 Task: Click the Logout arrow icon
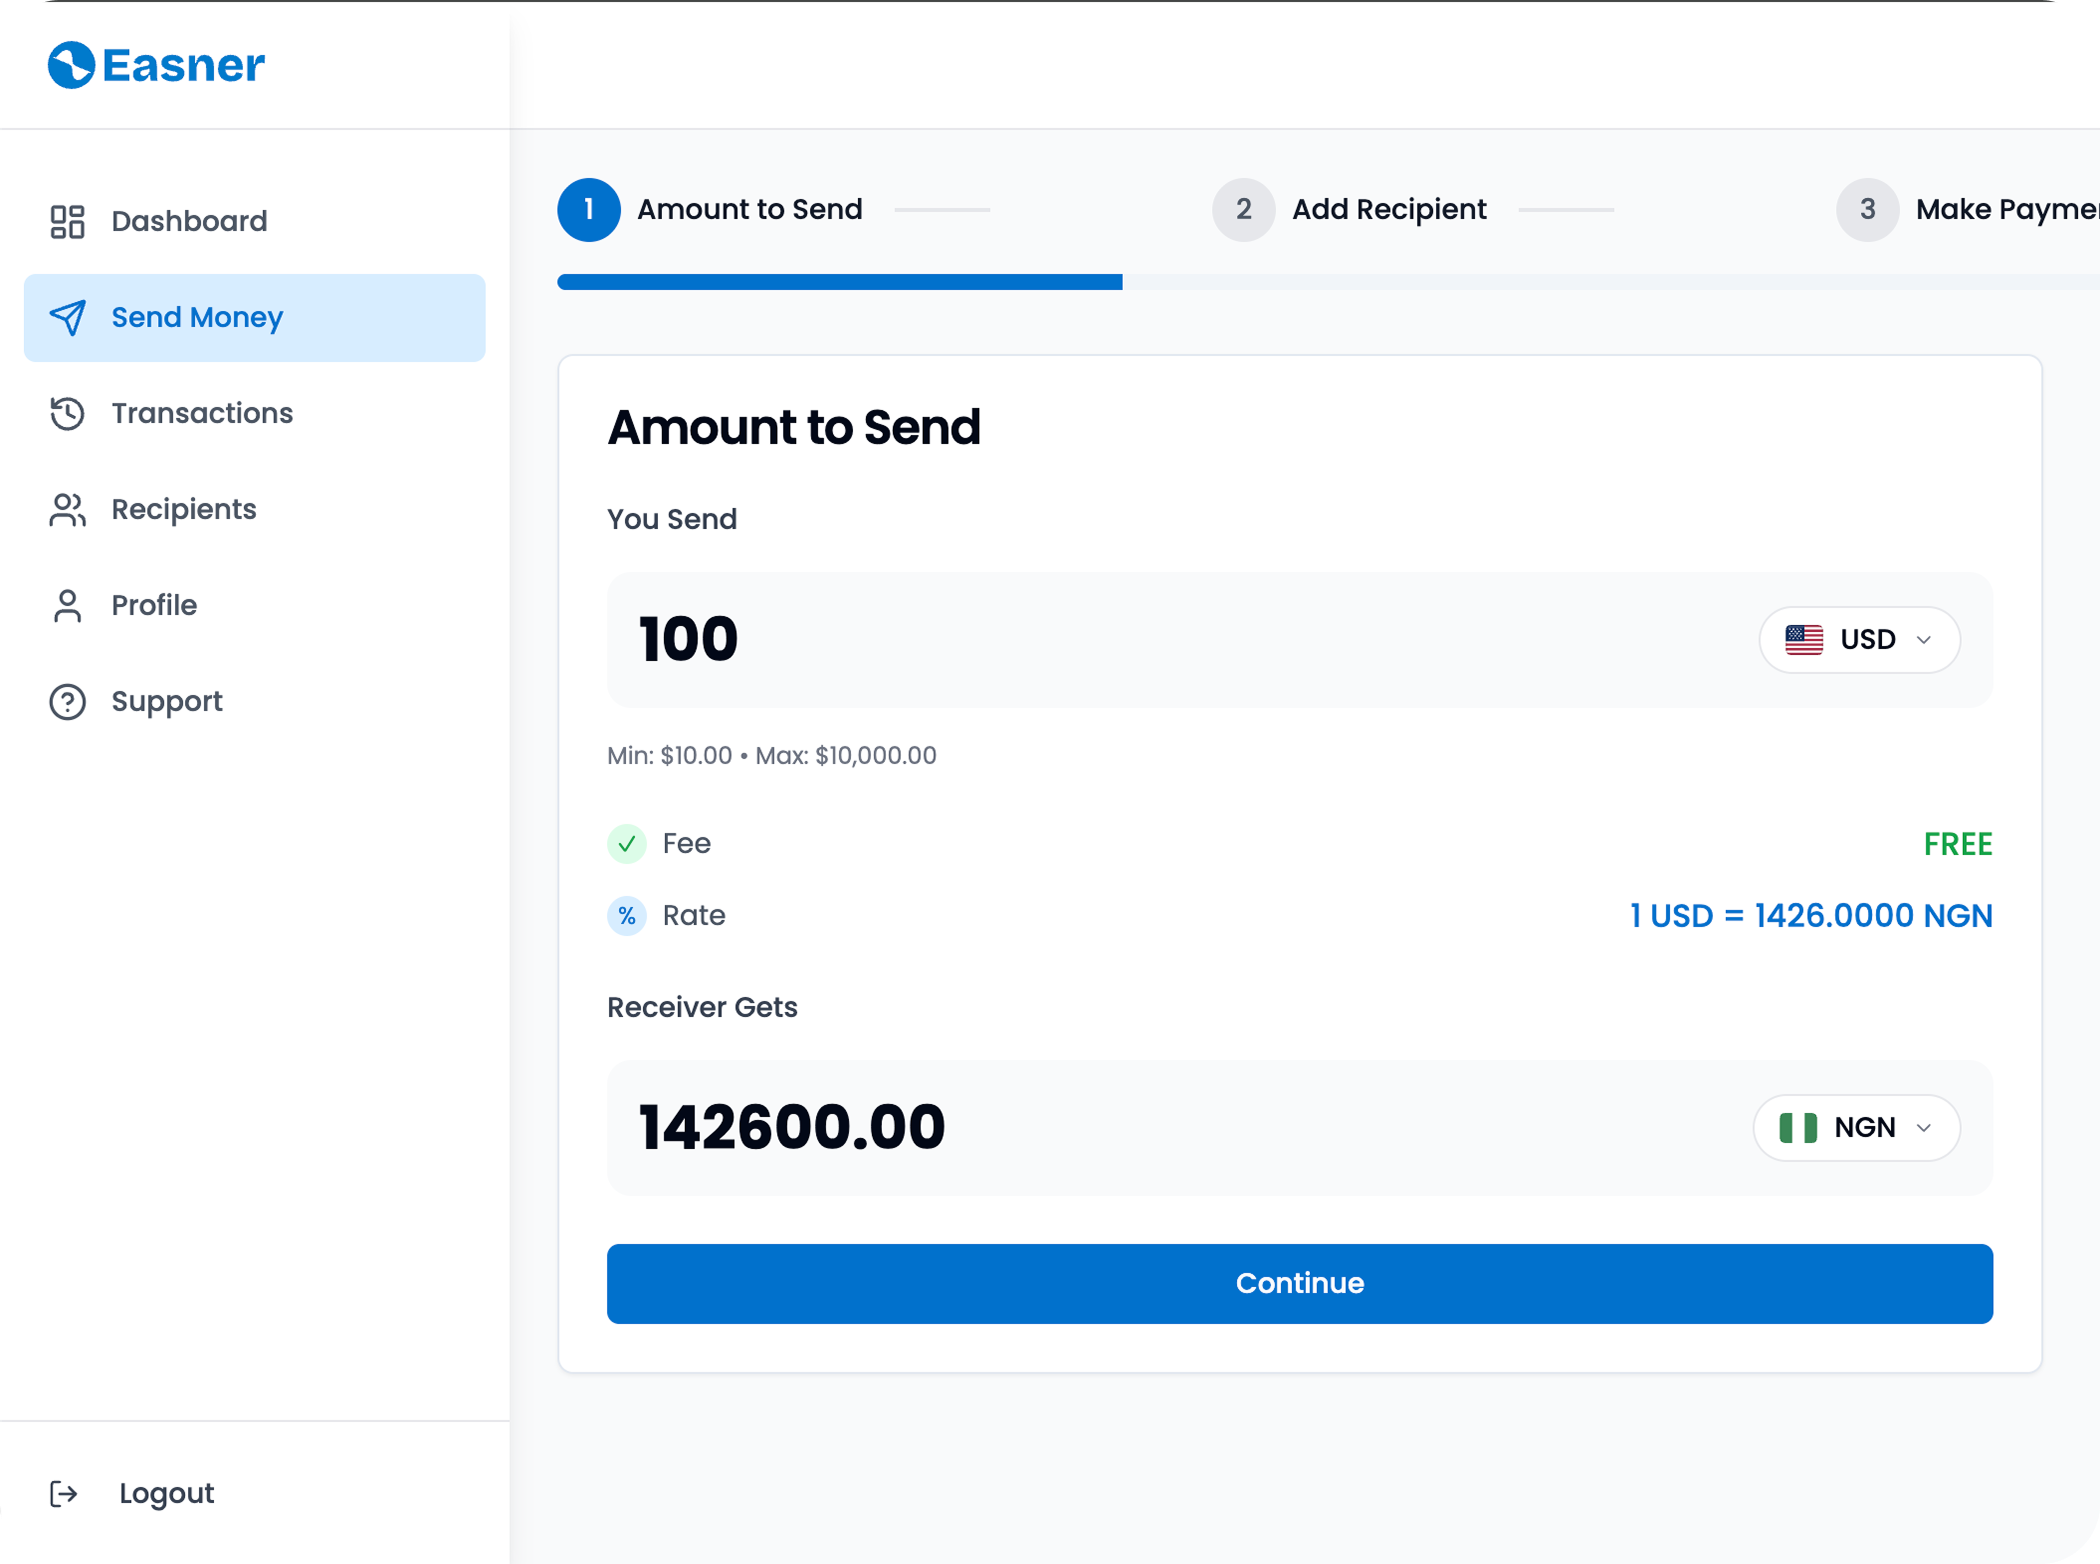tap(66, 1493)
